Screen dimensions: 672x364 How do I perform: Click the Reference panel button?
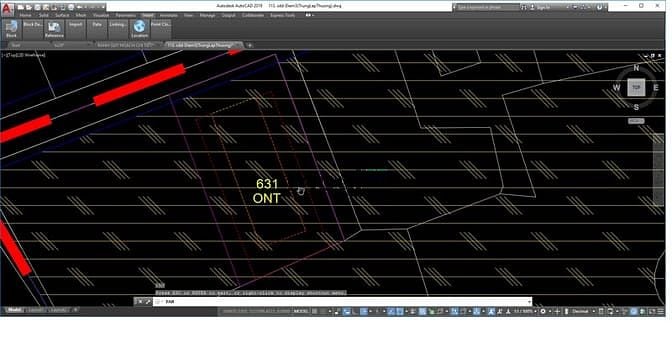click(54, 29)
